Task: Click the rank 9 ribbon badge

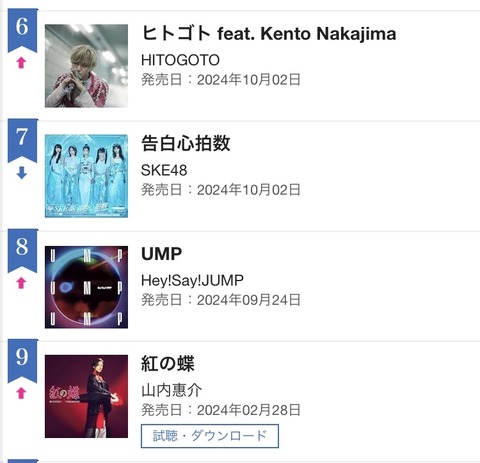Action: 23,361
